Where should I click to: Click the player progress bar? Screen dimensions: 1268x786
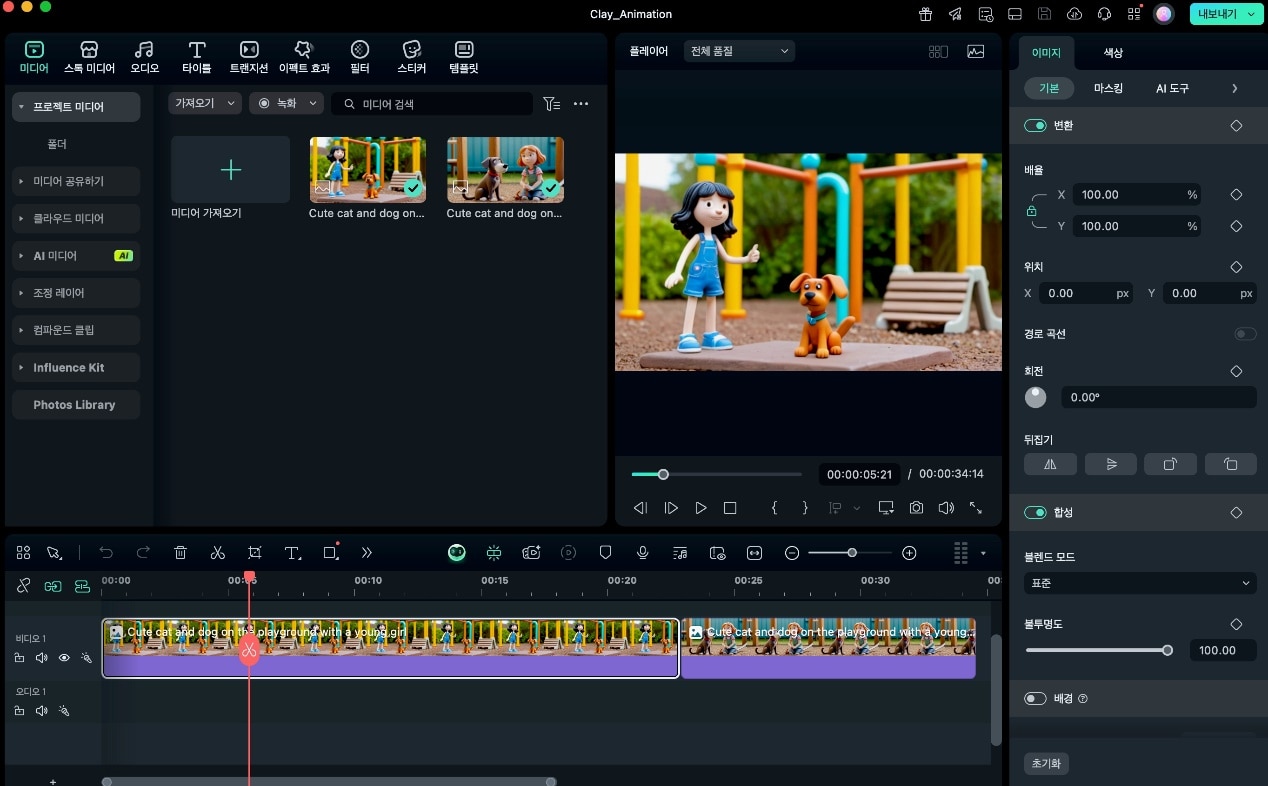[717, 474]
